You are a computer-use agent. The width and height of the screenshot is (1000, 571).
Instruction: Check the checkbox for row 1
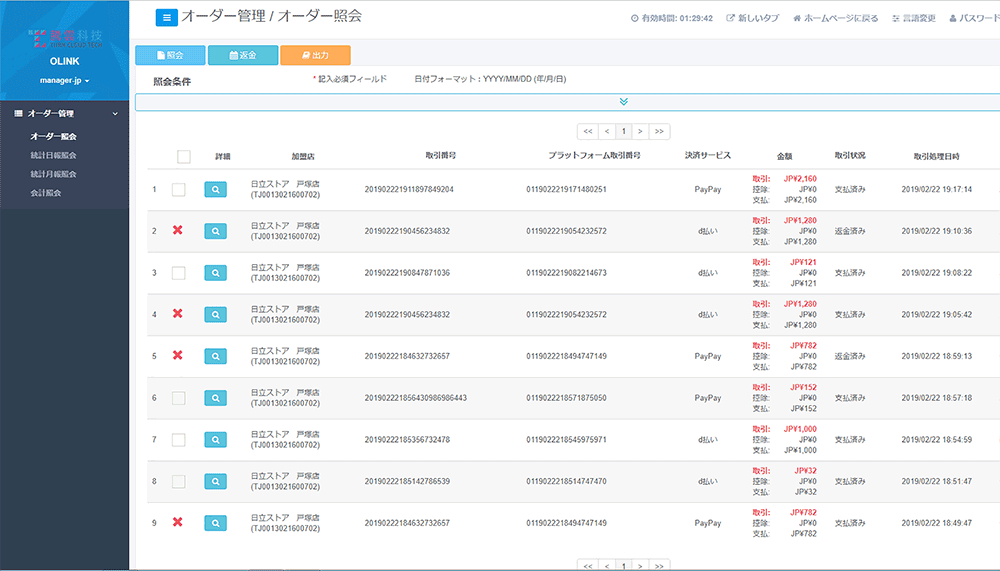coord(178,189)
